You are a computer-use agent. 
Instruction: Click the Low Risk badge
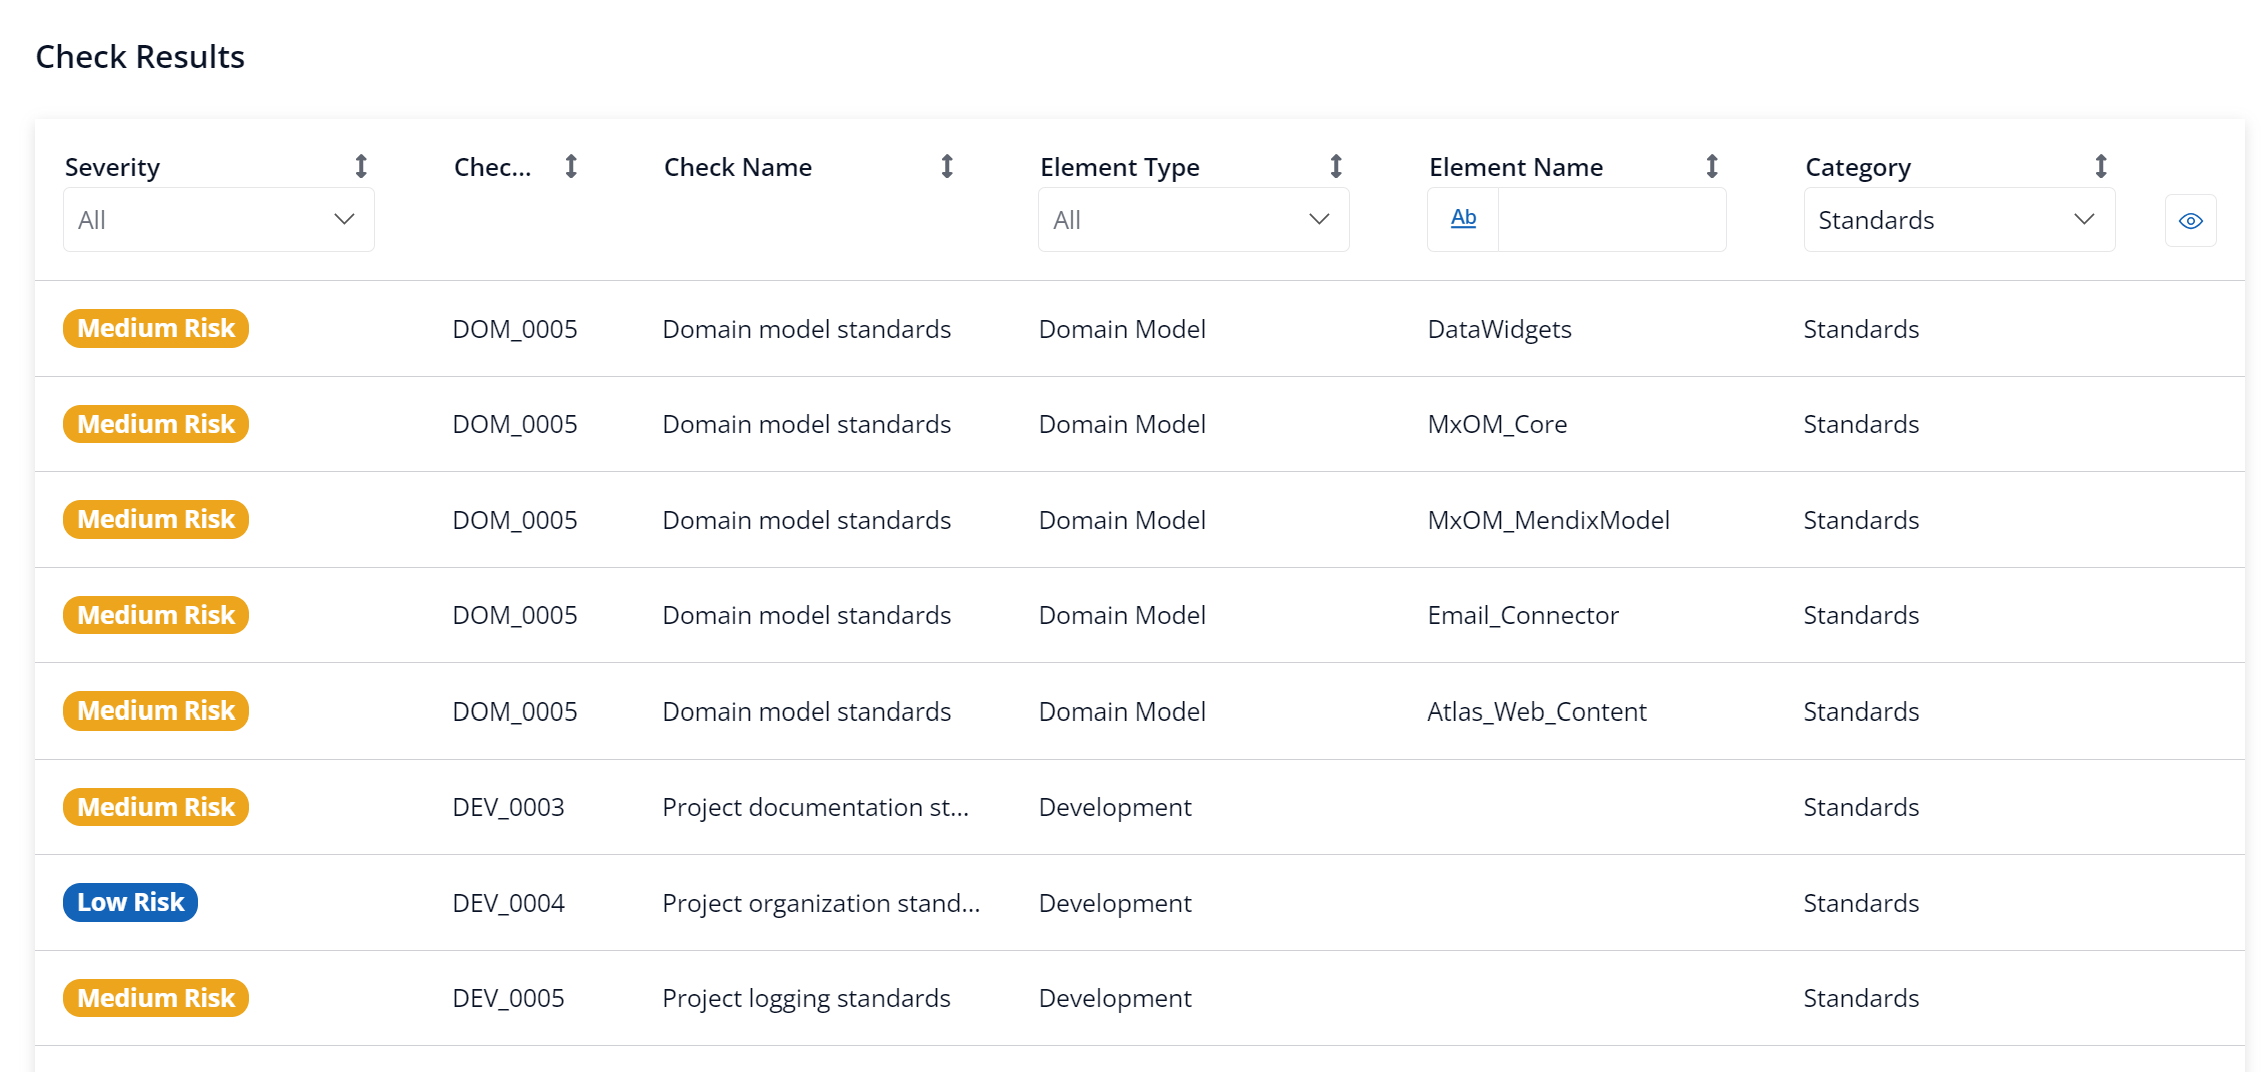pyautogui.click(x=131, y=903)
